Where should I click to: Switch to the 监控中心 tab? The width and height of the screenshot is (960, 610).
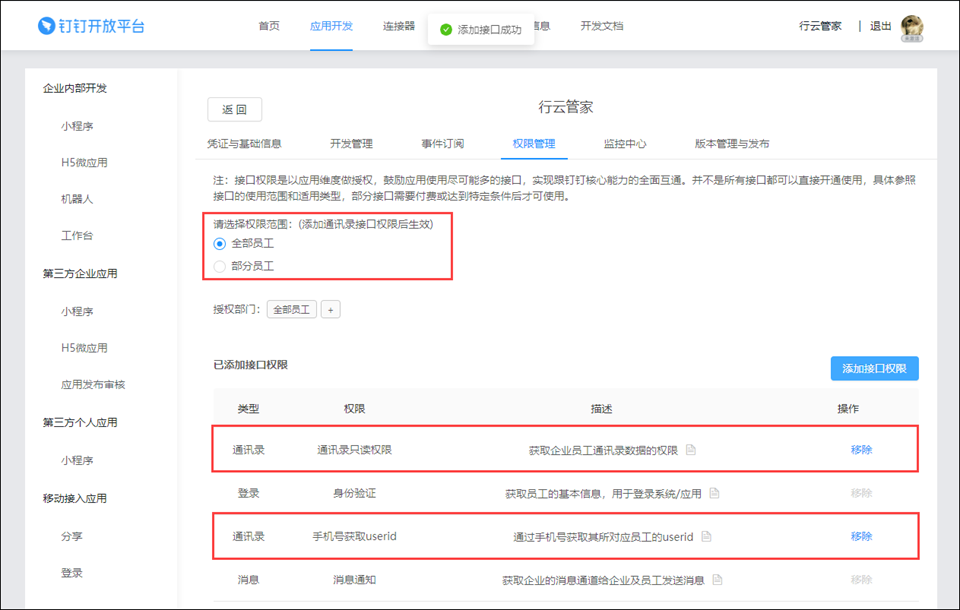click(x=625, y=144)
